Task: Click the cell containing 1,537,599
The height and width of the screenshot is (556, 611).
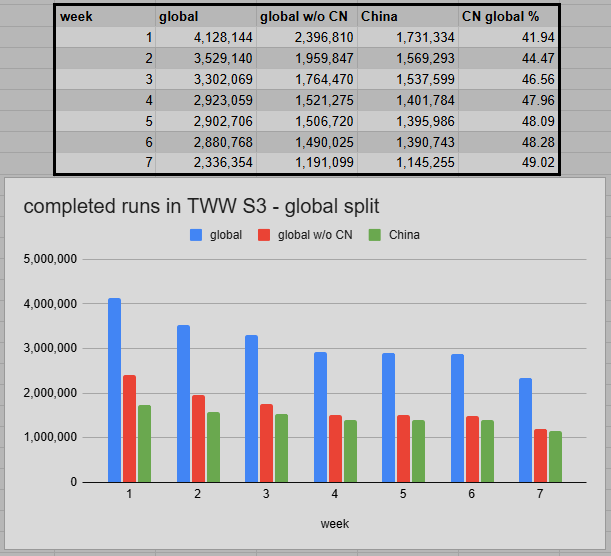Action: (x=408, y=82)
